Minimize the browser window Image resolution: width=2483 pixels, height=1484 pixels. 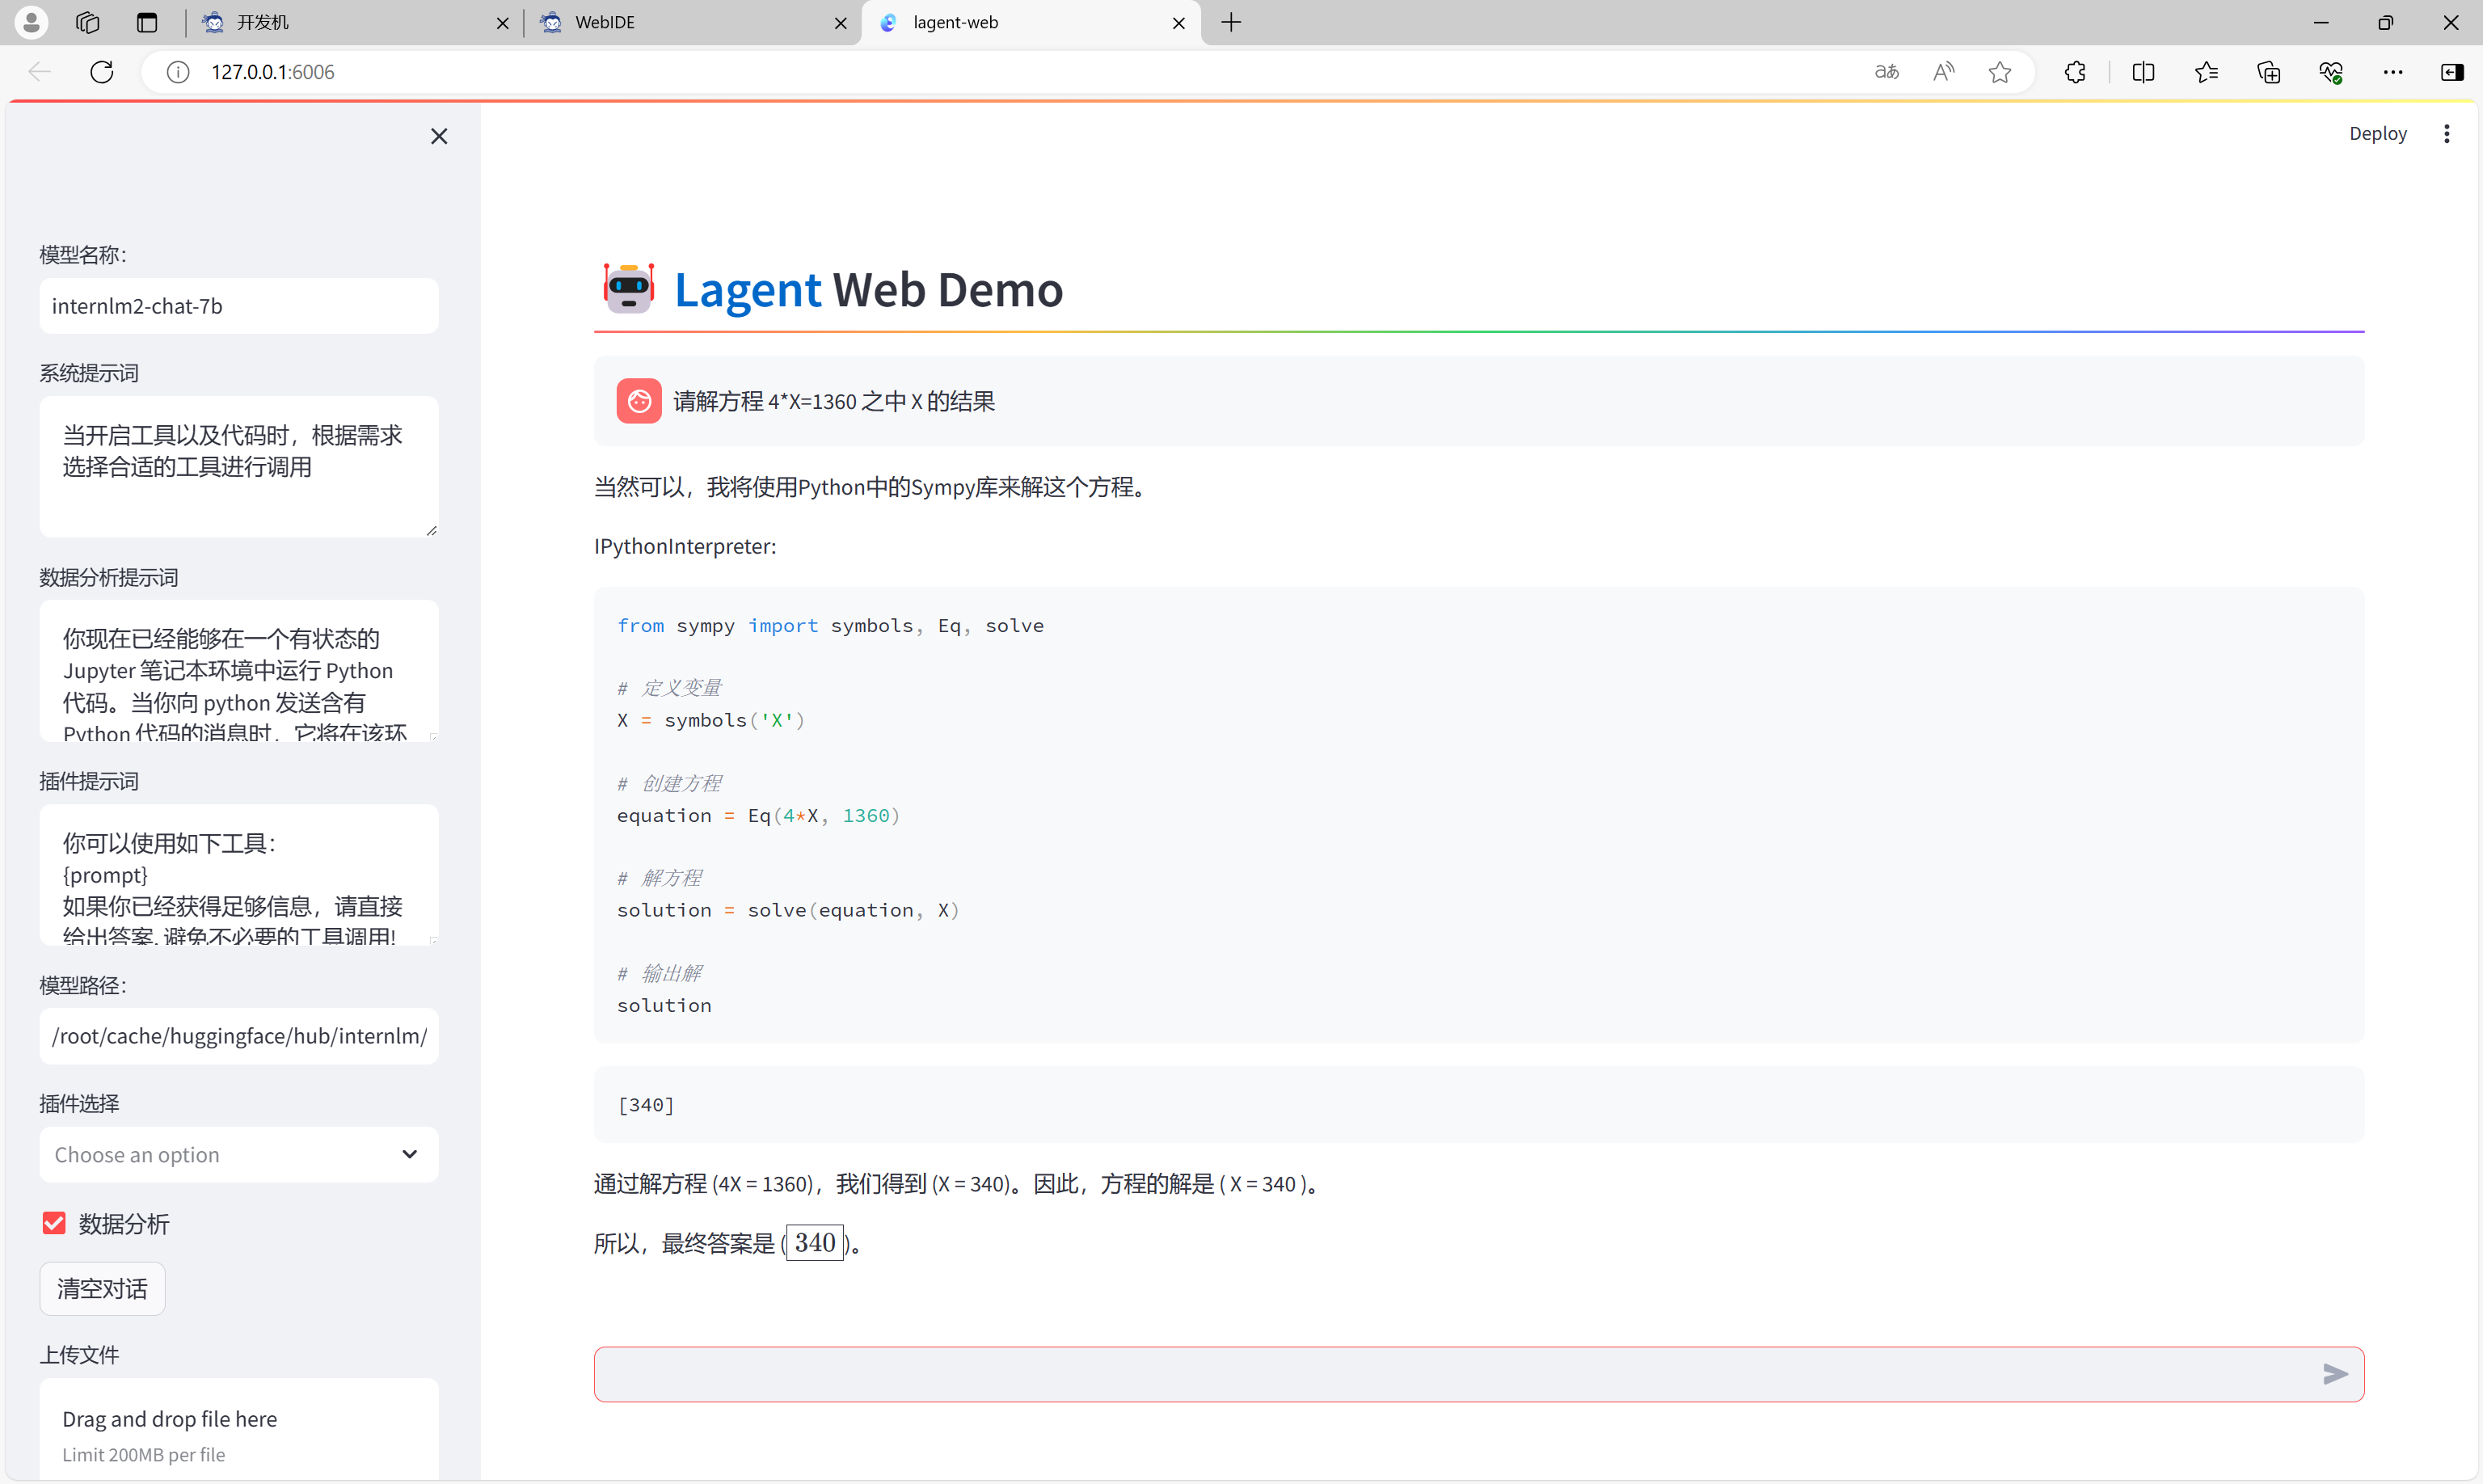coord(2321,22)
